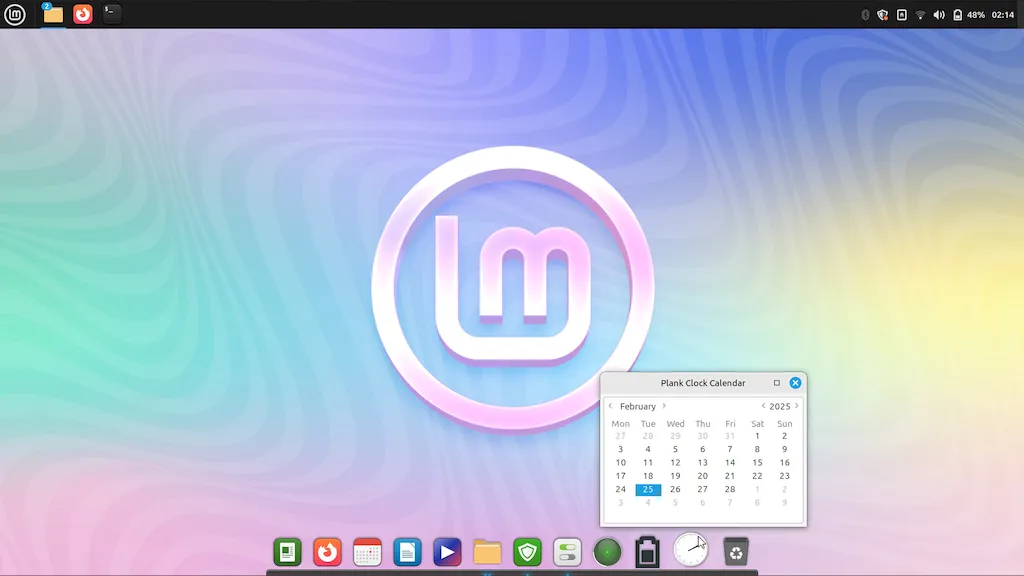Open the Terminal from the top panel
This screenshot has width=1024, height=576.
pos(112,14)
